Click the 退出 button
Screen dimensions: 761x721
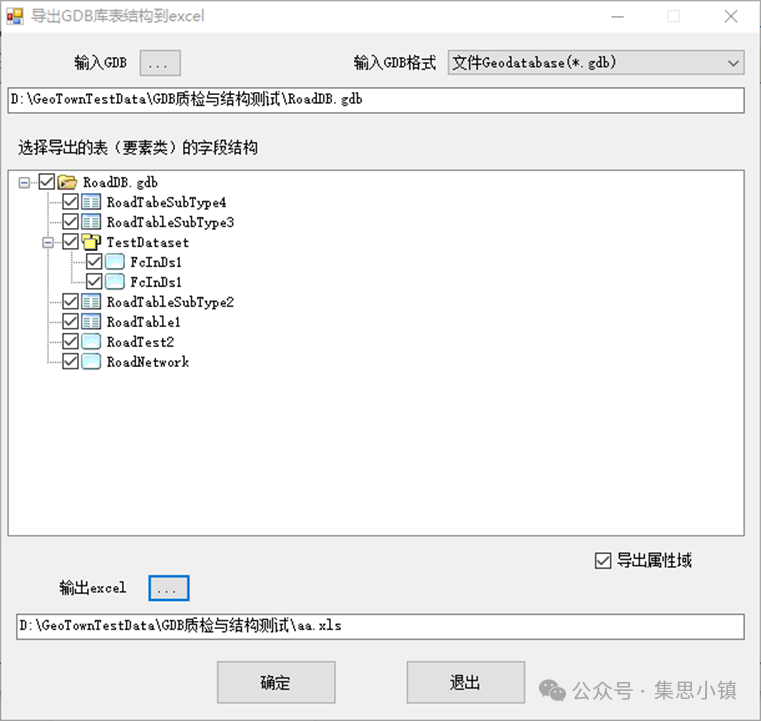coord(465,682)
